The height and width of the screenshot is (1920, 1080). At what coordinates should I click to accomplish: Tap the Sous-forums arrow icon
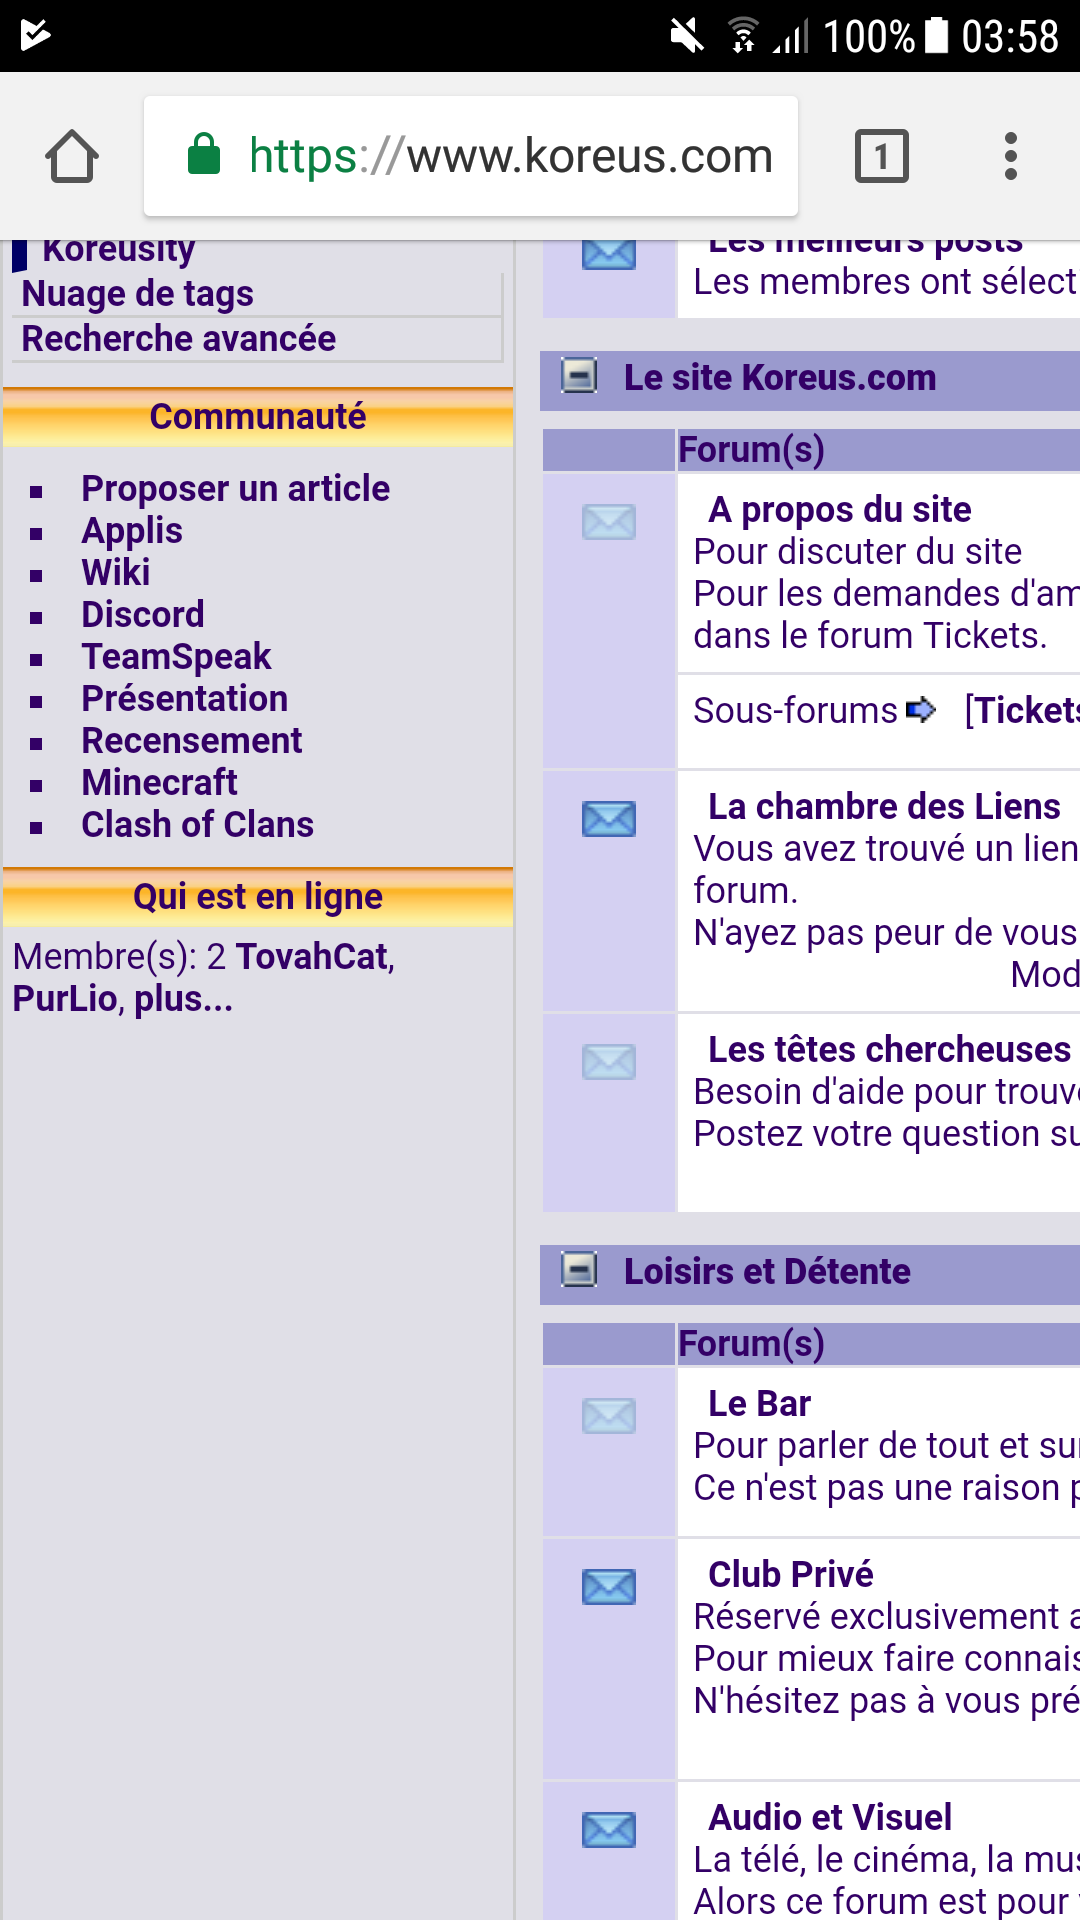tap(920, 710)
